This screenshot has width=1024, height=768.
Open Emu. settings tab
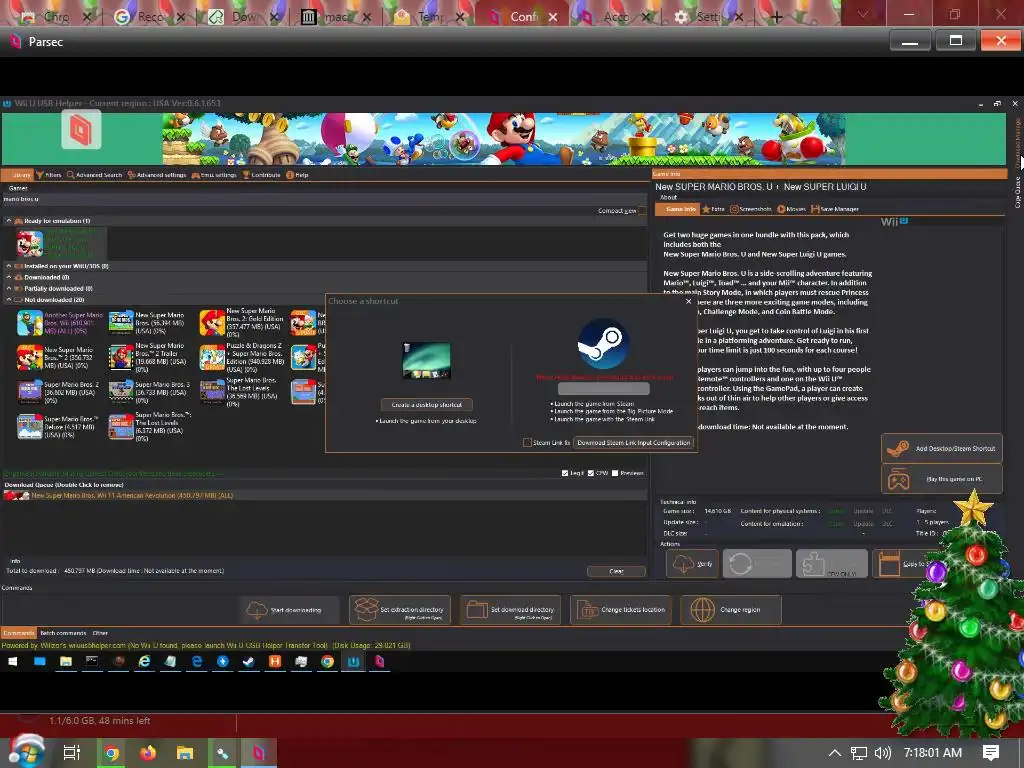click(214, 175)
